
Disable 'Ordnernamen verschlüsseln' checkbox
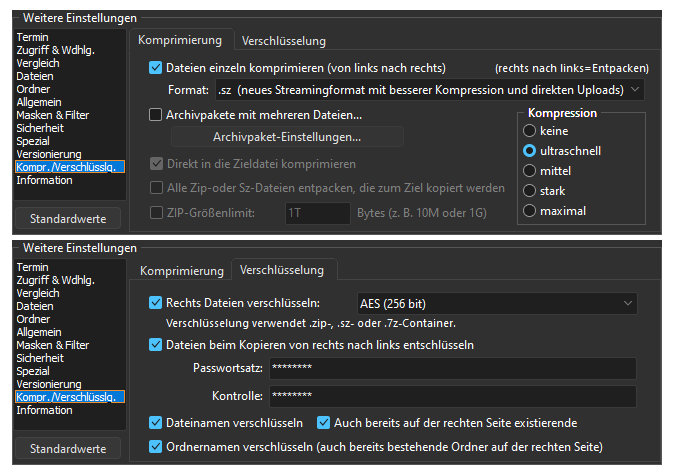(x=155, y=446)
